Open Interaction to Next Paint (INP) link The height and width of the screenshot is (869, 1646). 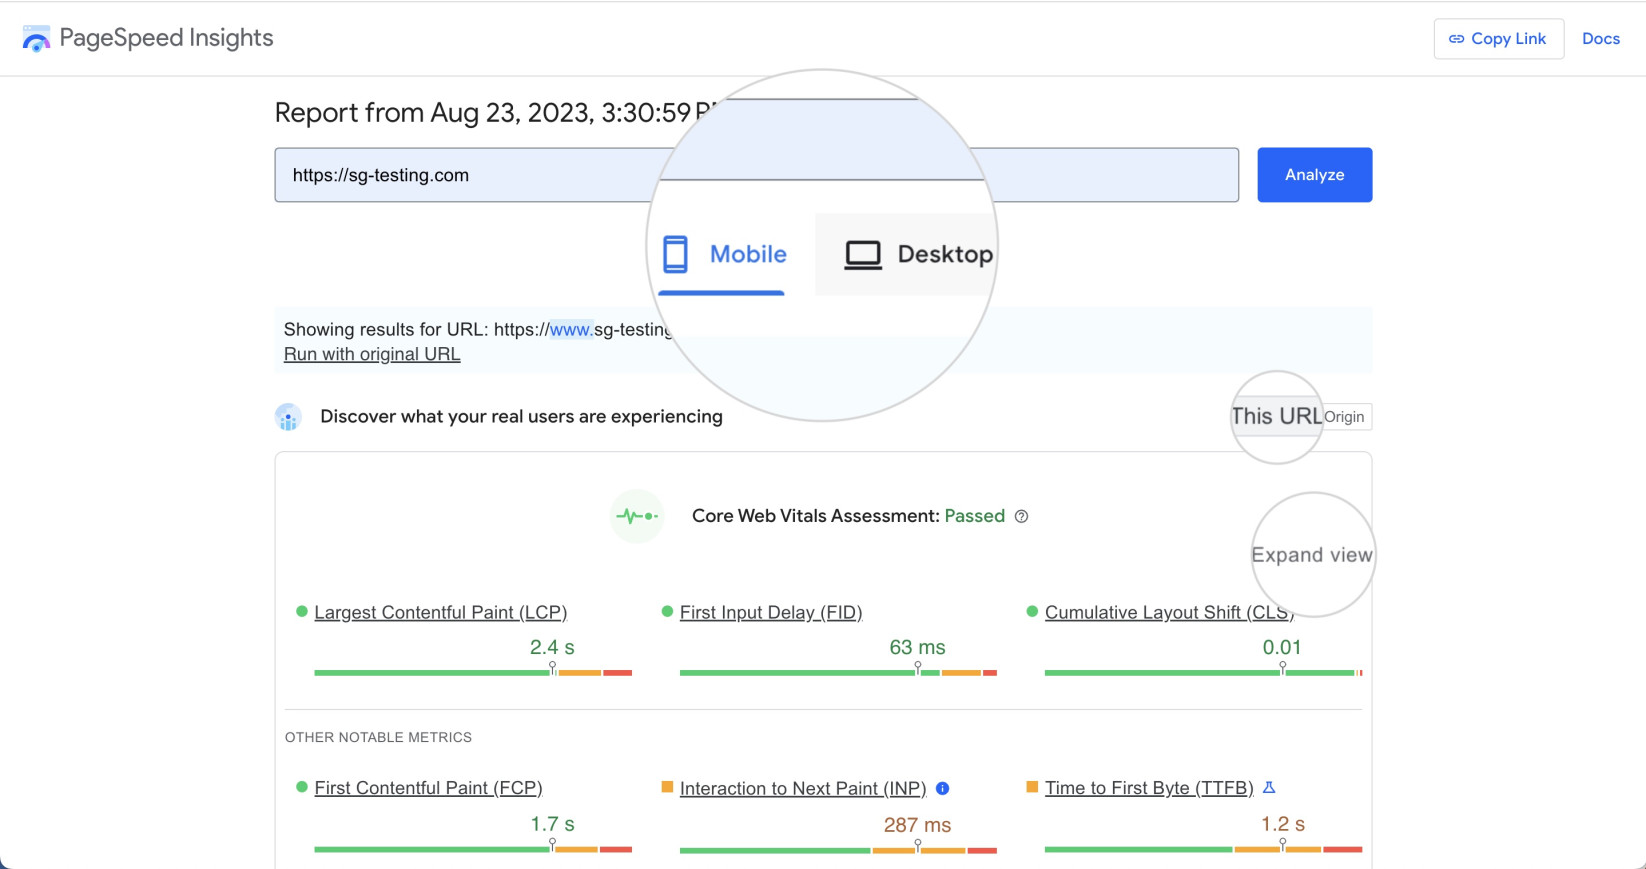[x=803, y=789]
